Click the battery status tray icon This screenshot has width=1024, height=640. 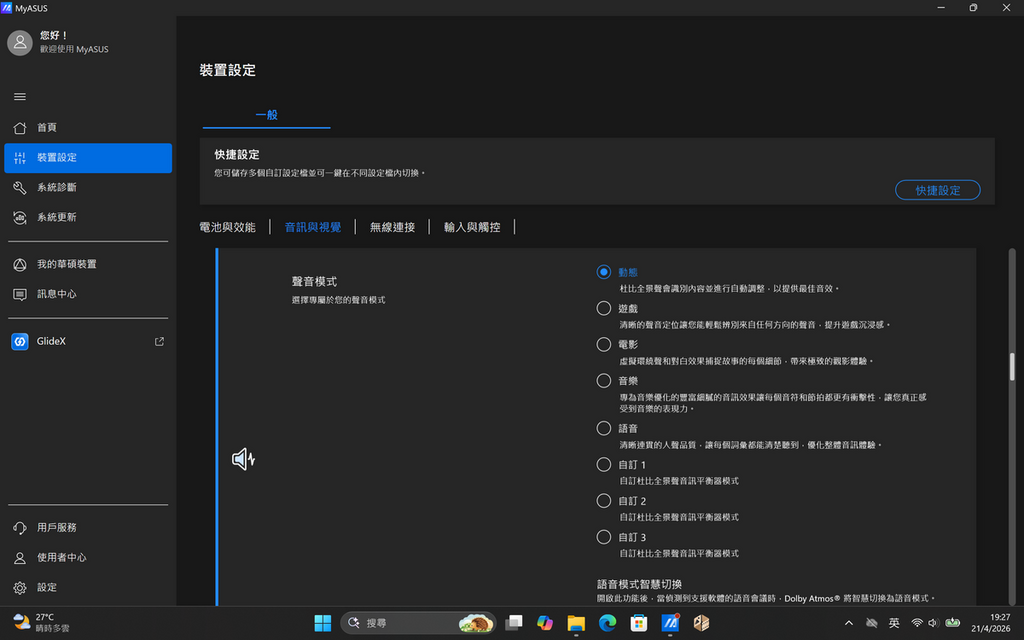(953, 623)
